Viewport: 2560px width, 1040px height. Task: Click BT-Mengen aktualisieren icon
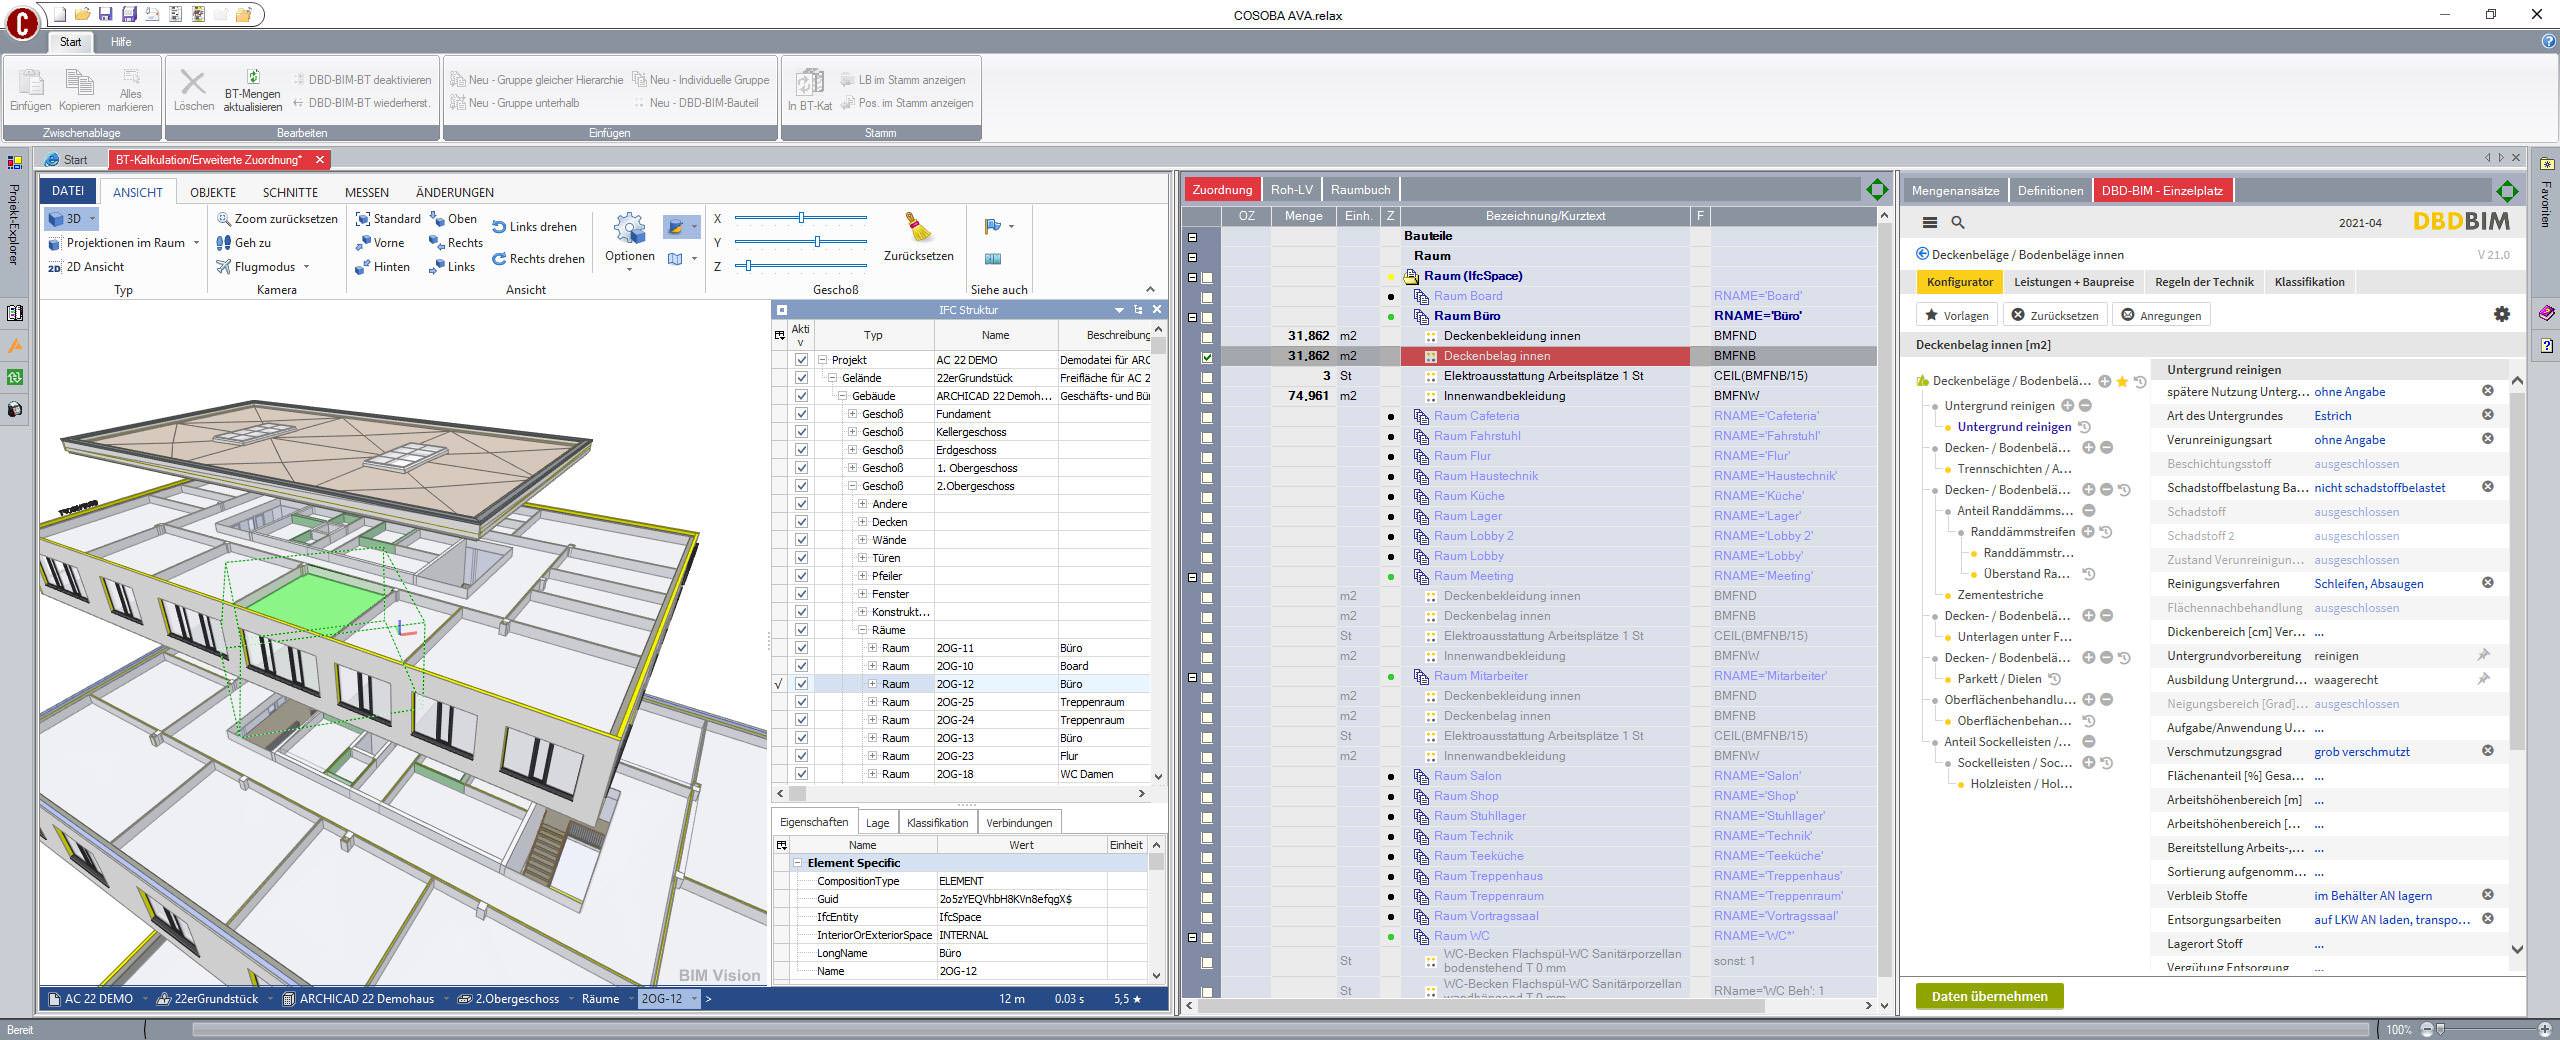[x=253, y=76]
